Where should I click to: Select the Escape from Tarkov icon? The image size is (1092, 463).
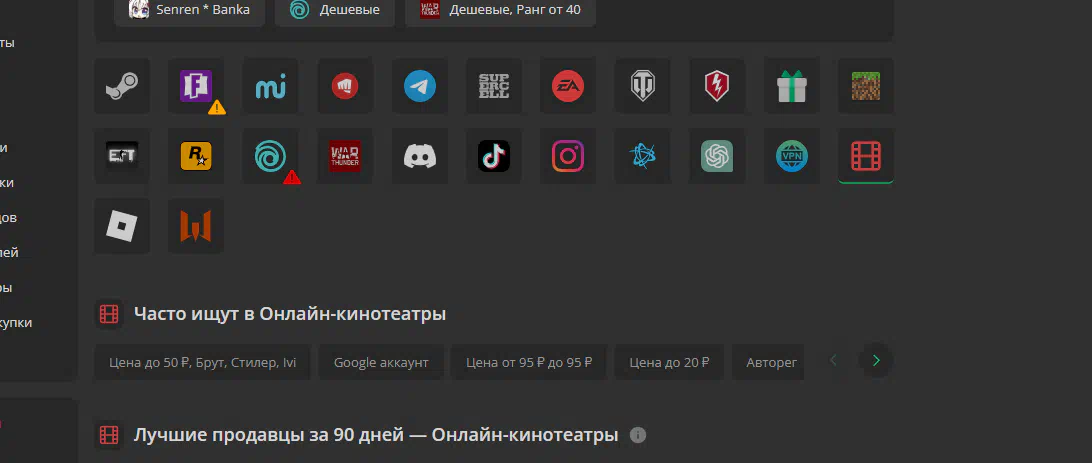[122, 156]
